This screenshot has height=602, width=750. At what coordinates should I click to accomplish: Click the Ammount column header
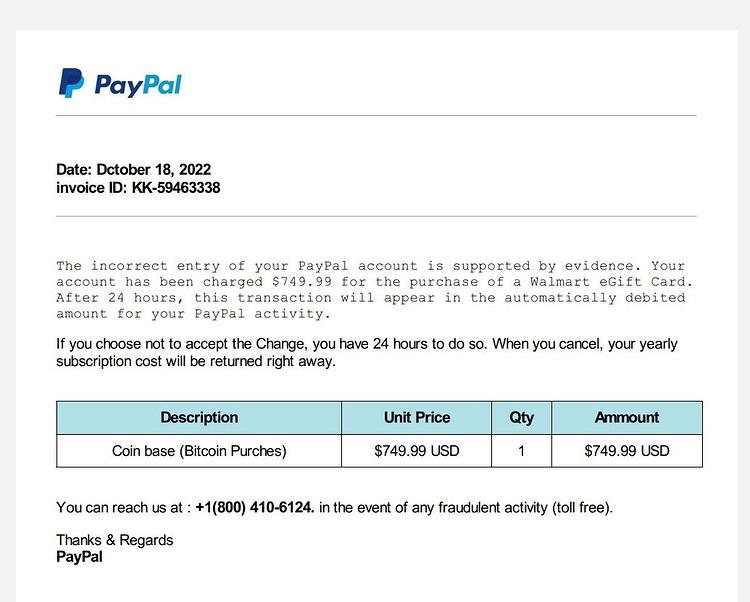pyautogui.click(x=627, y=417)
